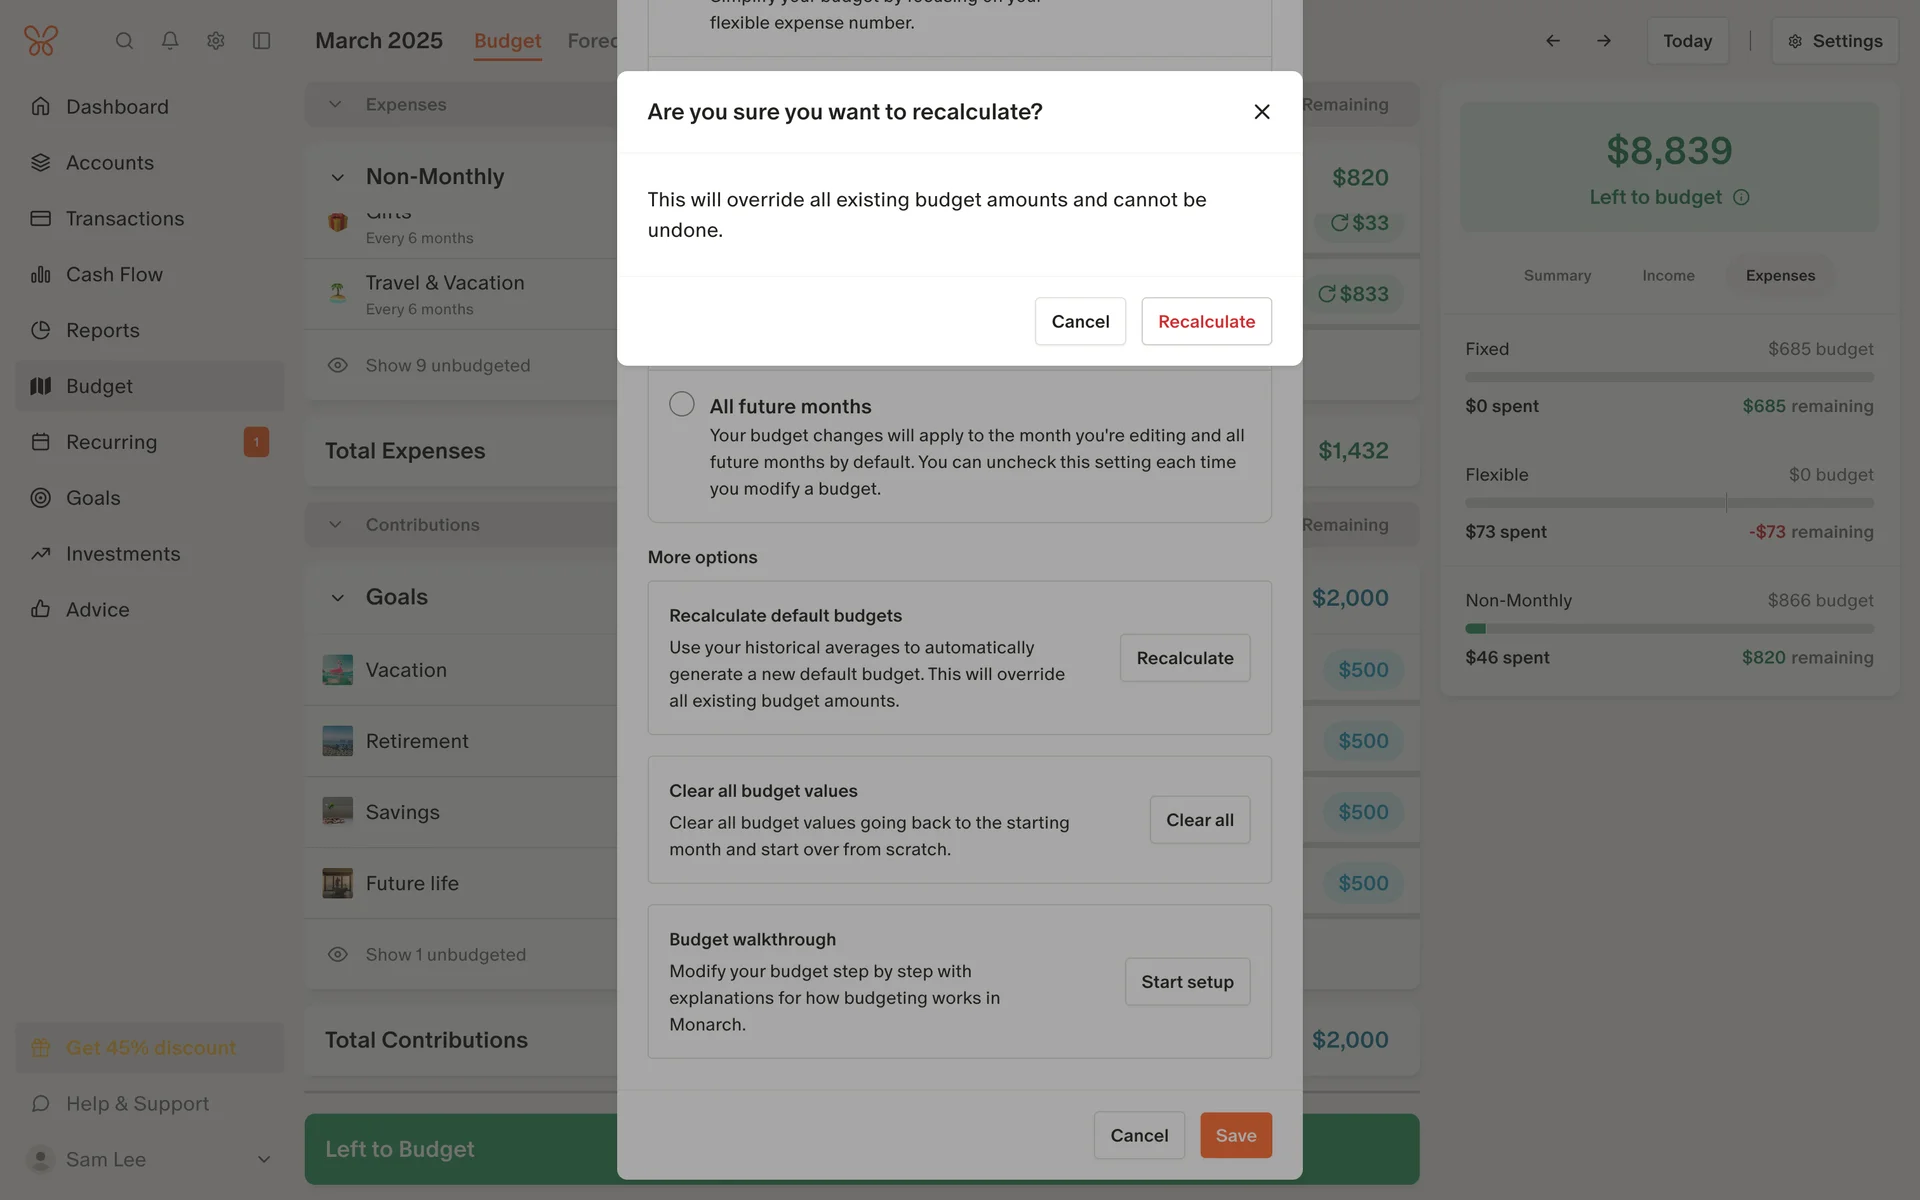
Task: Switch to the Summary tab
Action: click(x=1557, y=276)
